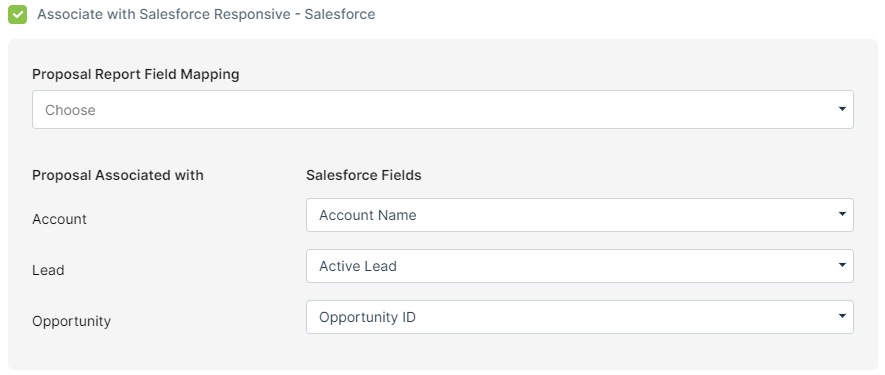Click the 'Lead' row label
This screenshot has height=375, width=885.
(48, 270)
